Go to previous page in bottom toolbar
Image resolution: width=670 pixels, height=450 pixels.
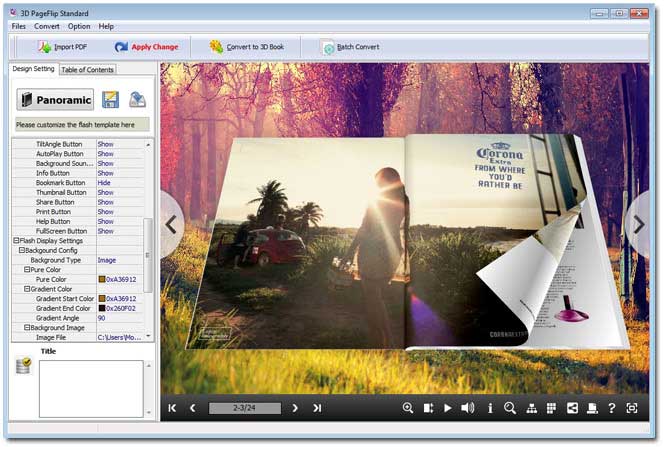pos(193,408)
